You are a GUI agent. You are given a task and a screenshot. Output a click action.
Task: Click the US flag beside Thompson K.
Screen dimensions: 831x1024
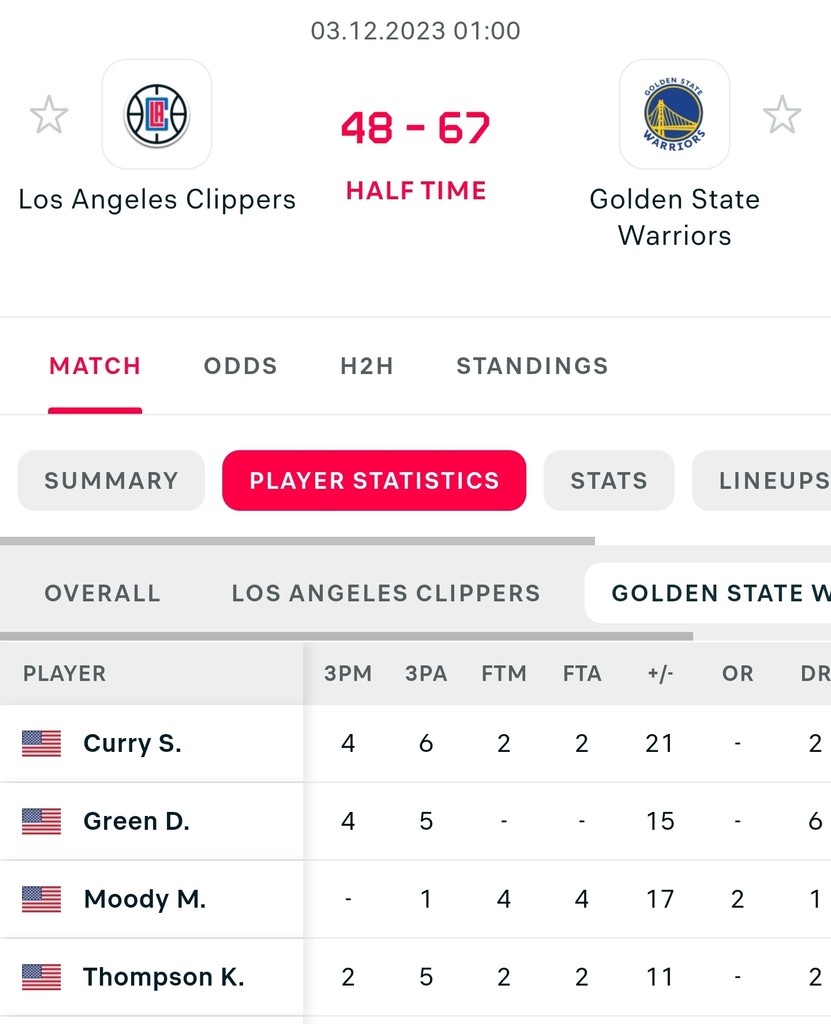(41, 977)
